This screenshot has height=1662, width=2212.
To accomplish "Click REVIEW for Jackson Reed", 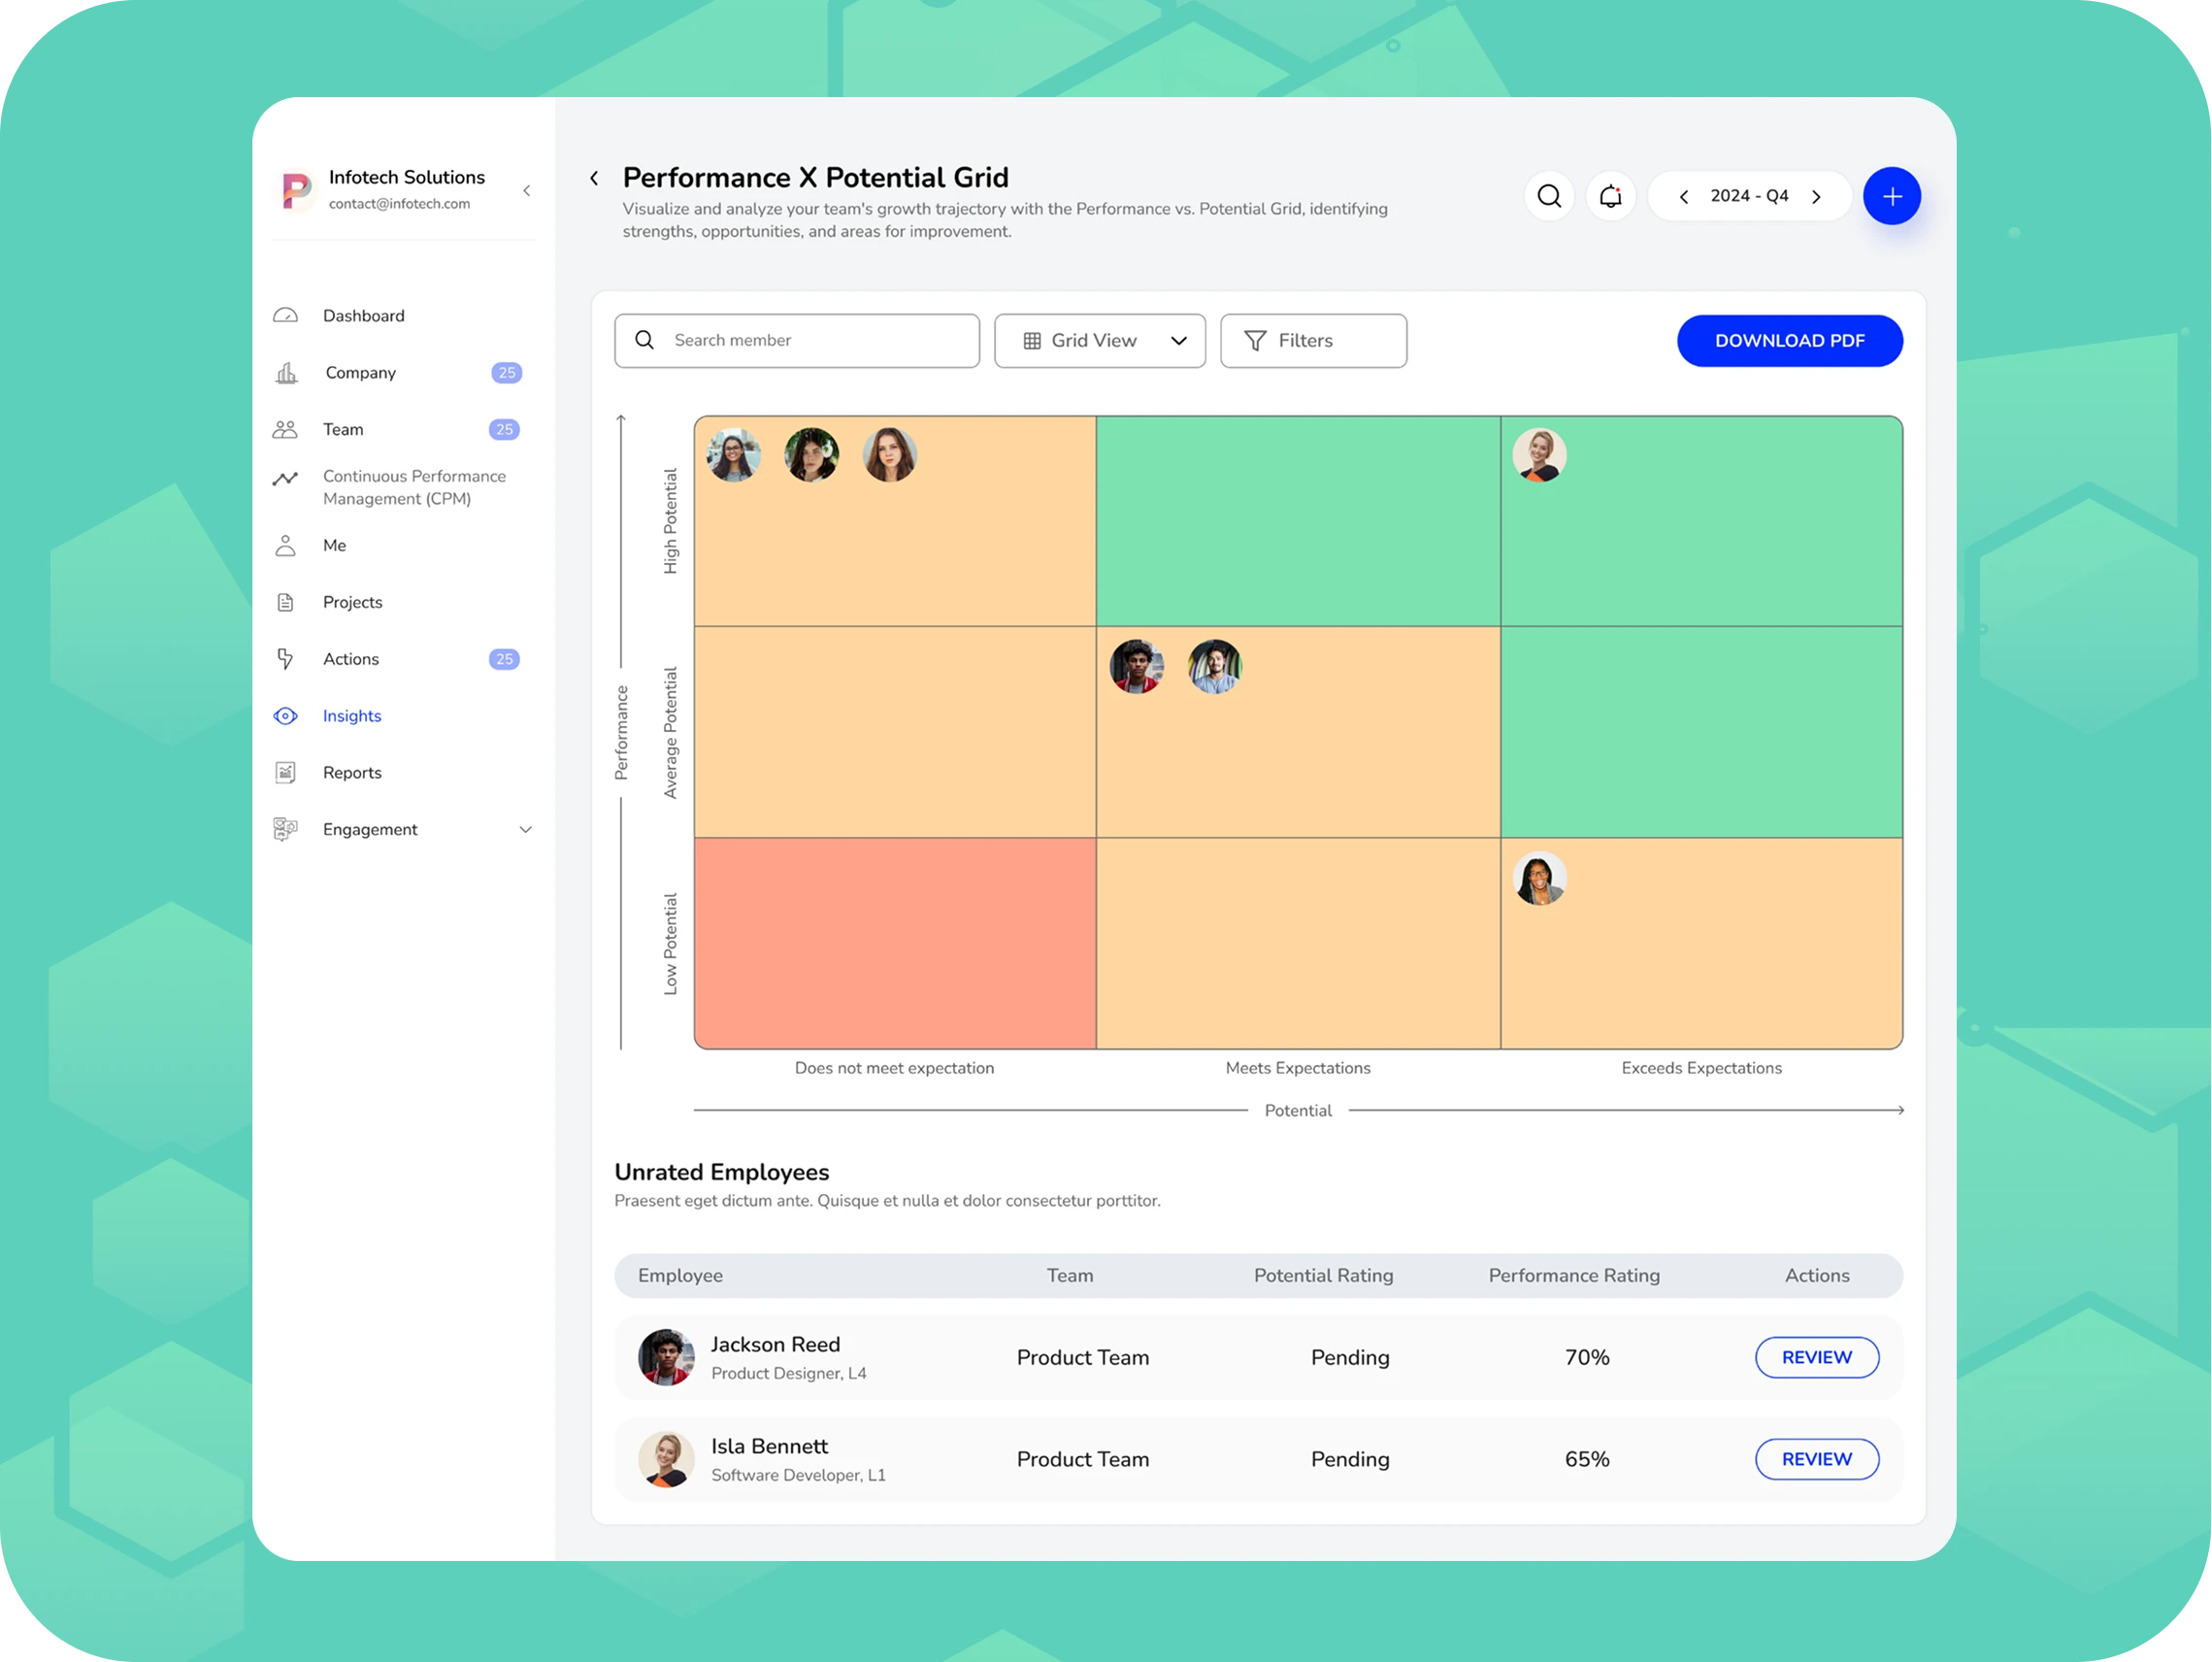I will click(x=1816, y=1357).
